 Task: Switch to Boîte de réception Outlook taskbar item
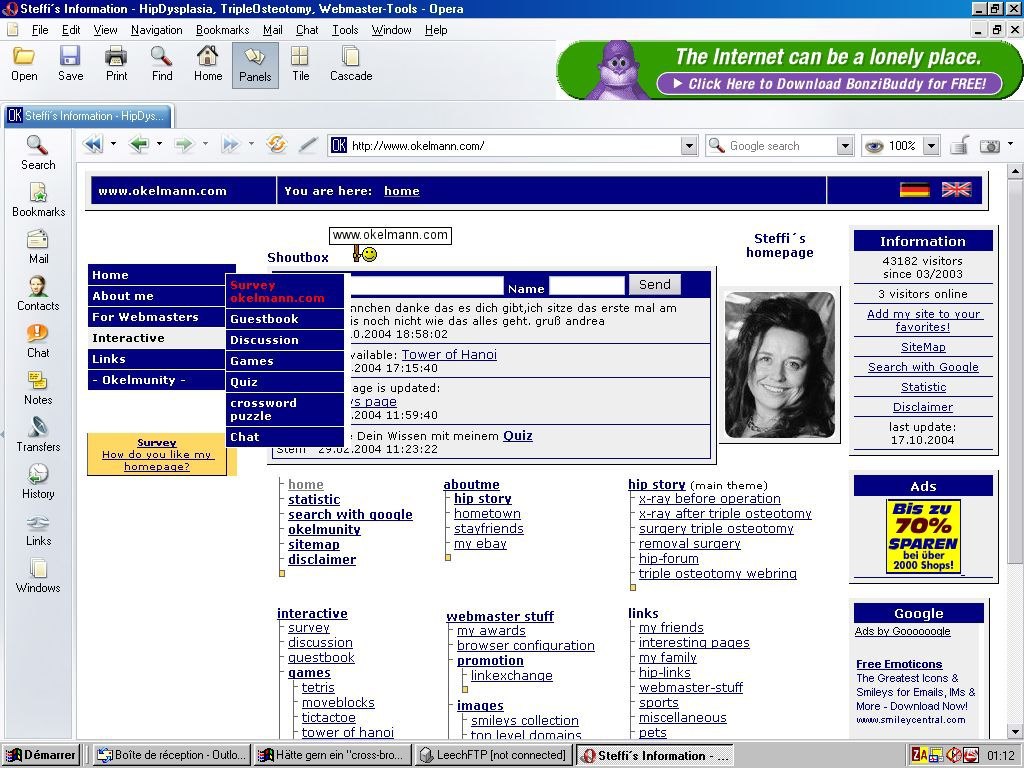[171, 755]
